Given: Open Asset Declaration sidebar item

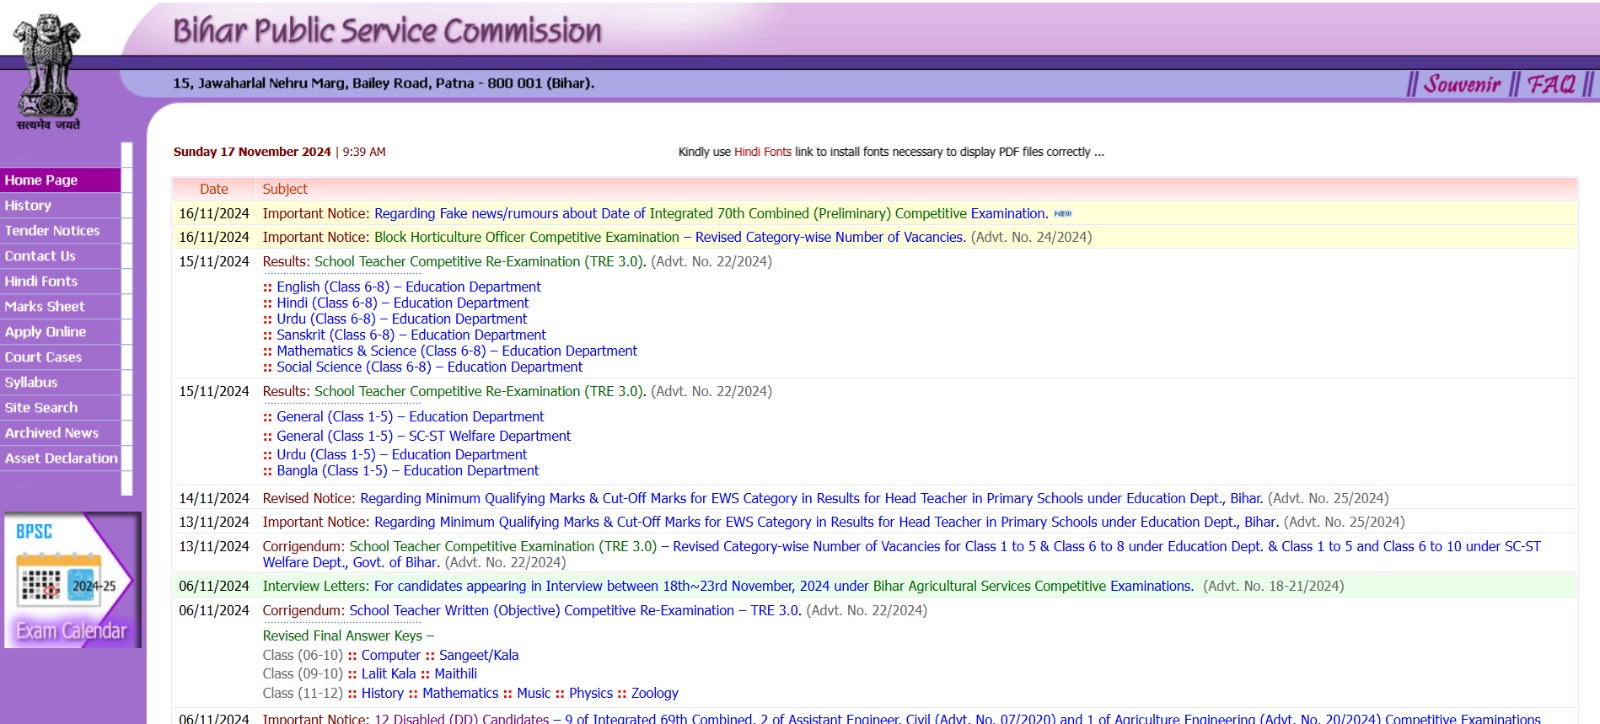Looking at the screenshot, I should click(61, 458).
